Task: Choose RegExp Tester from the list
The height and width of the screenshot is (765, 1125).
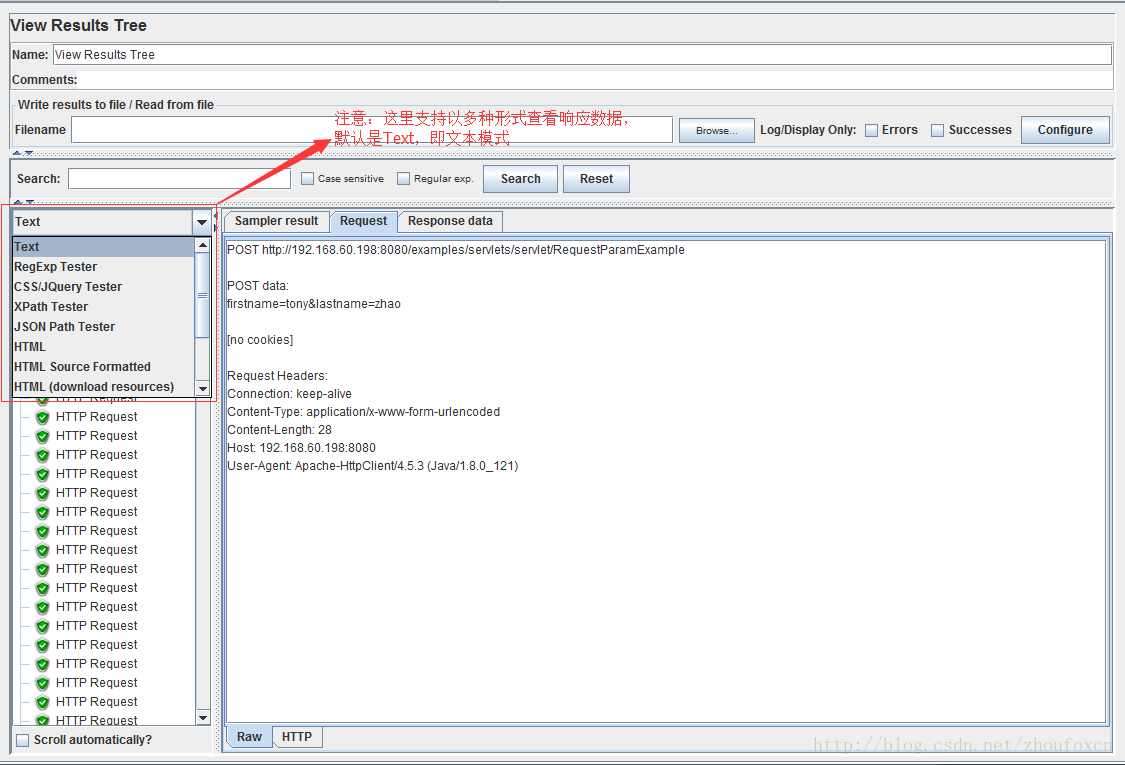Action: [56, 267]
